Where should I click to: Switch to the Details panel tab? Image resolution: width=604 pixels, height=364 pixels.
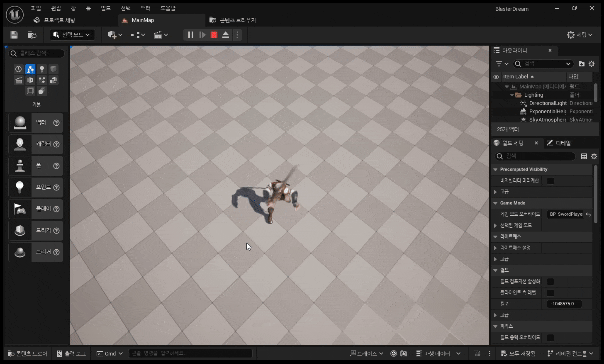coord(559,143)
